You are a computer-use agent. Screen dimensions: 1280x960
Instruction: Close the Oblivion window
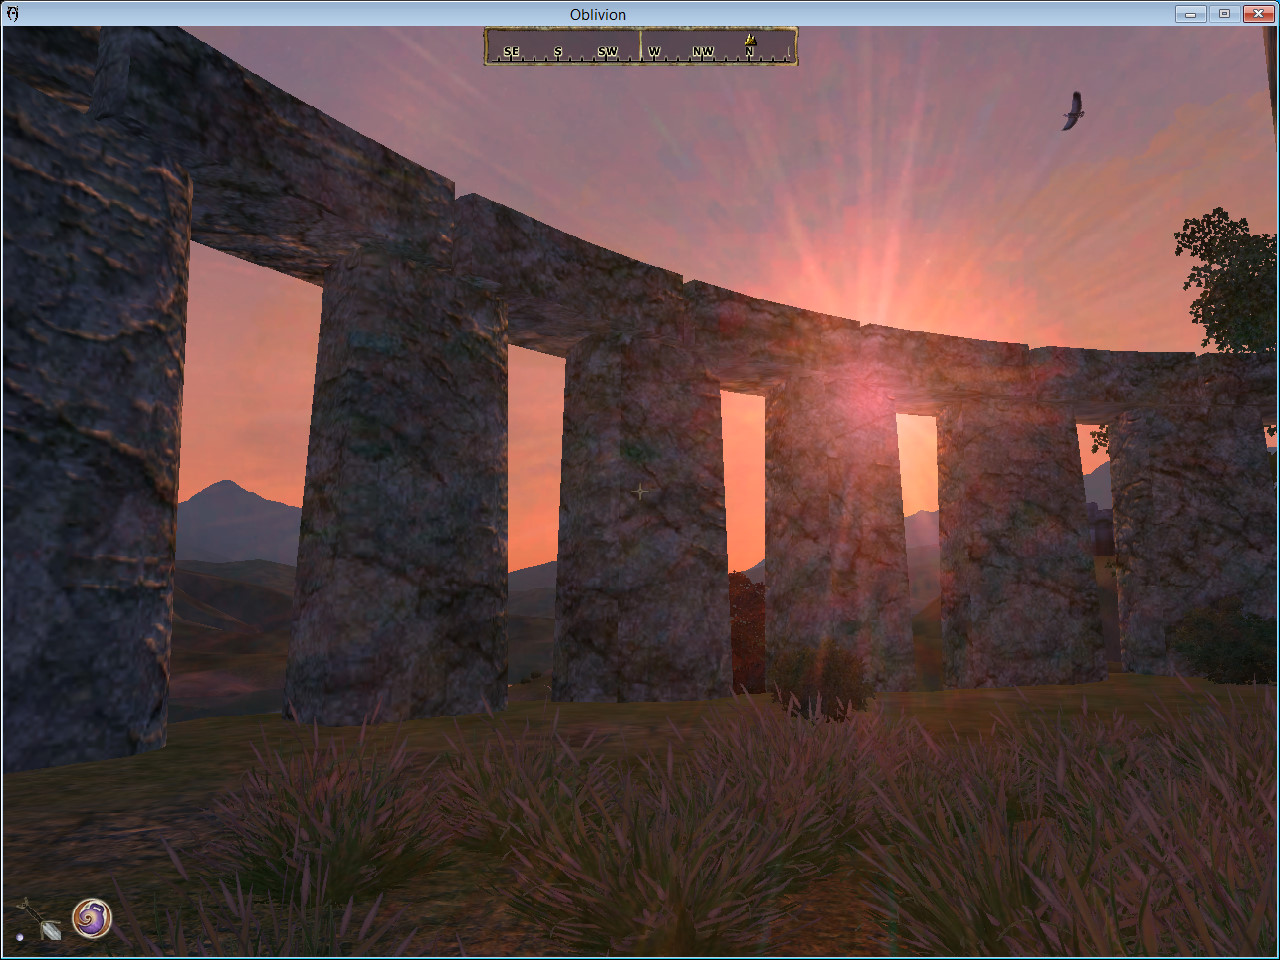click(x=1258, y=14)
